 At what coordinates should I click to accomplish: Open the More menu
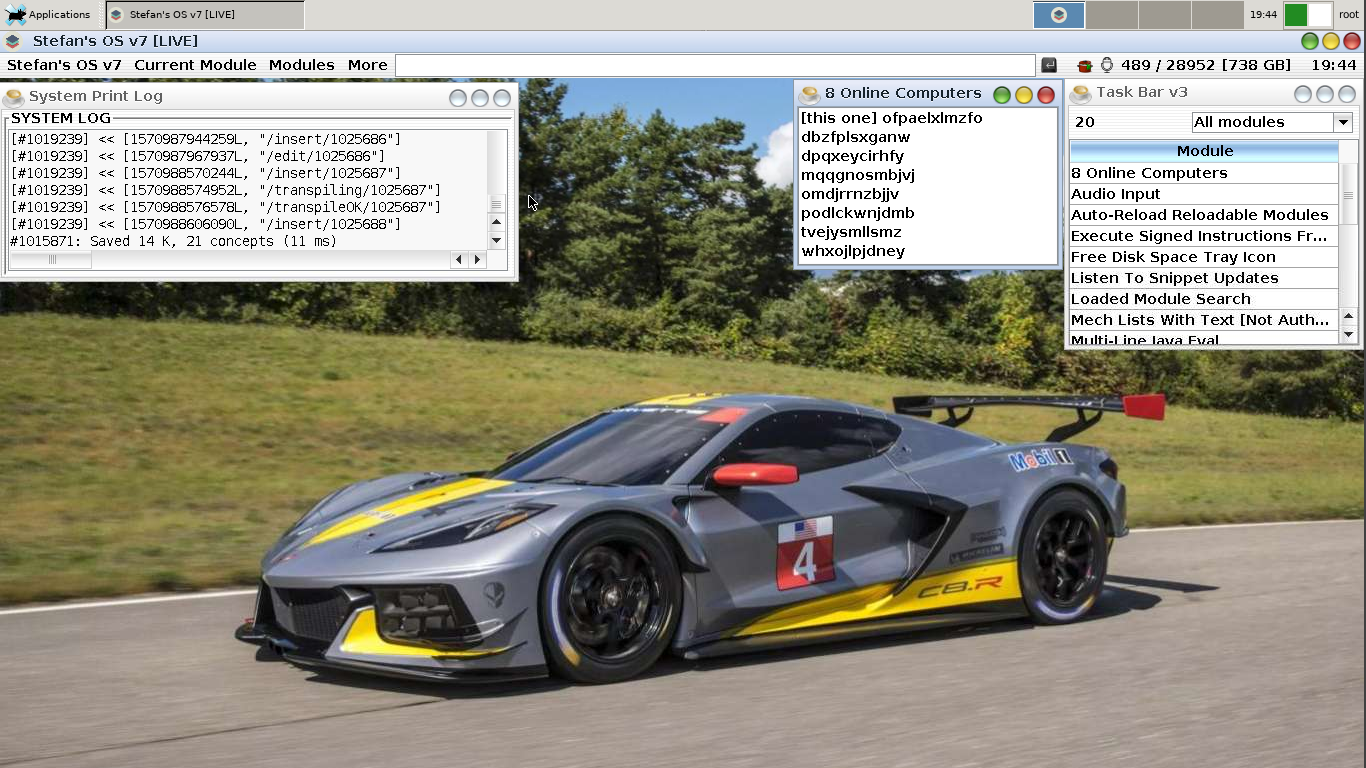pyautogui.click(x=367, y=65)
